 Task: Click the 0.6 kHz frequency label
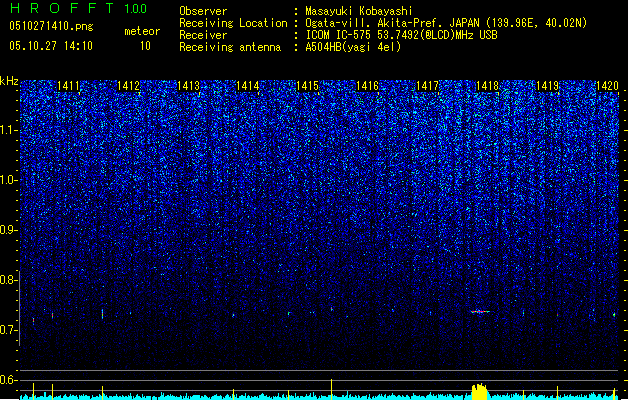pos(9,380)
